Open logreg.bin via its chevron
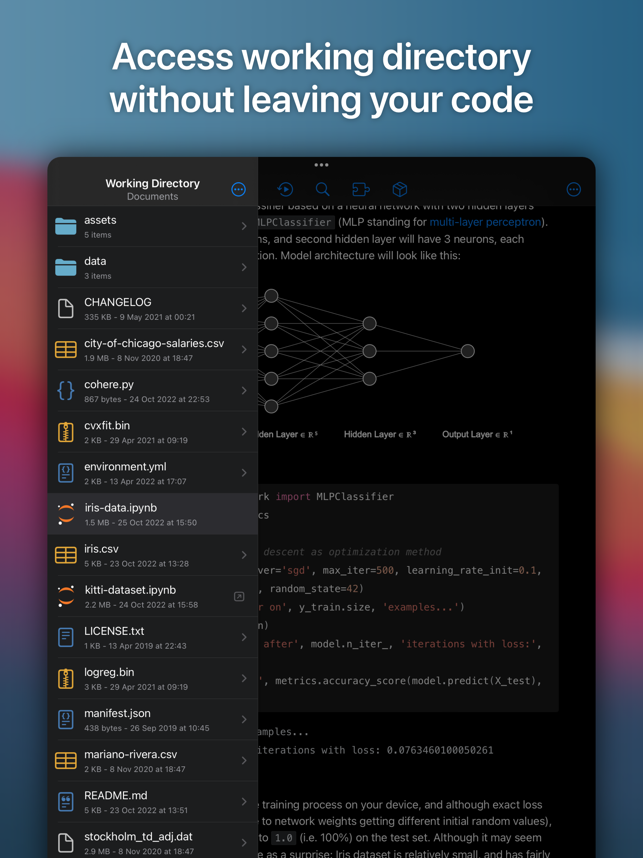 244,679
